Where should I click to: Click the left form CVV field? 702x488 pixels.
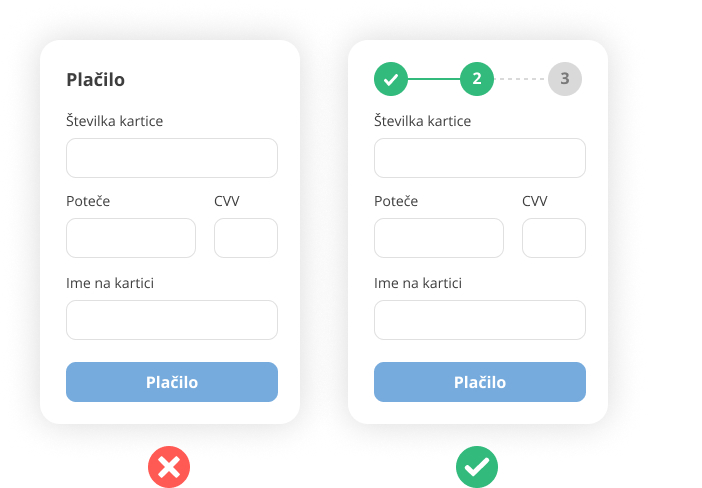click(x=246, y=238)
